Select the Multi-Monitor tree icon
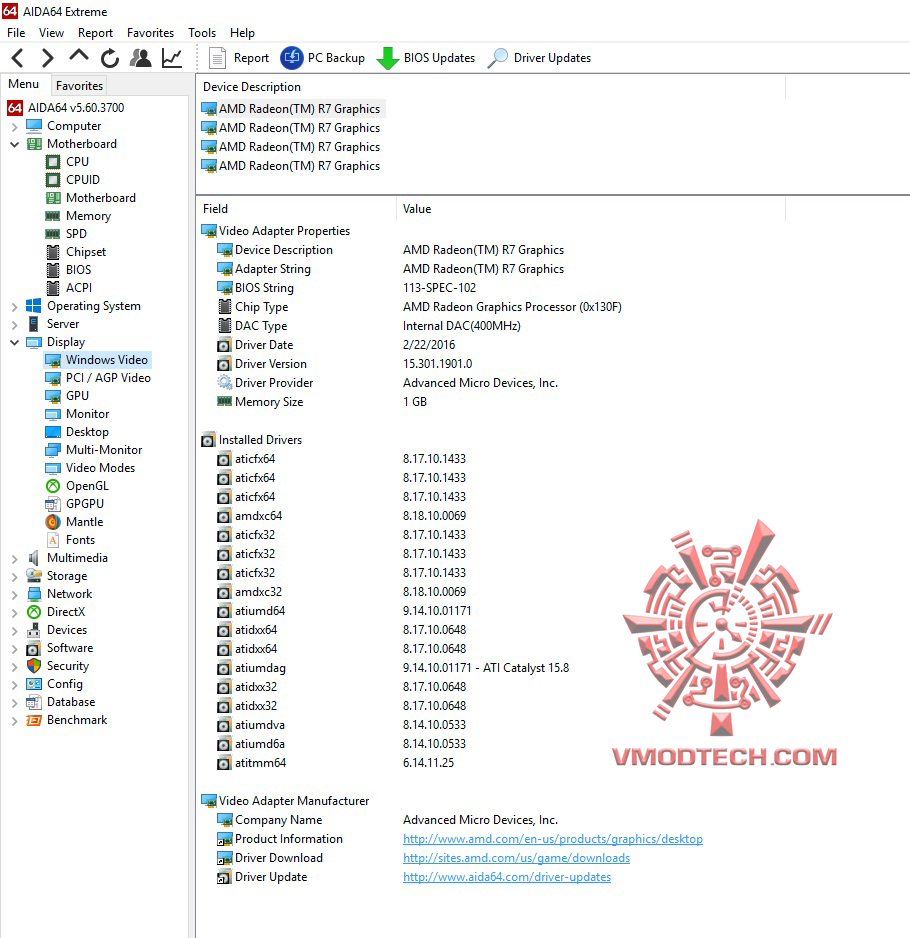Image resolution: width=910 pixels, height=938 pixels. 53,450
